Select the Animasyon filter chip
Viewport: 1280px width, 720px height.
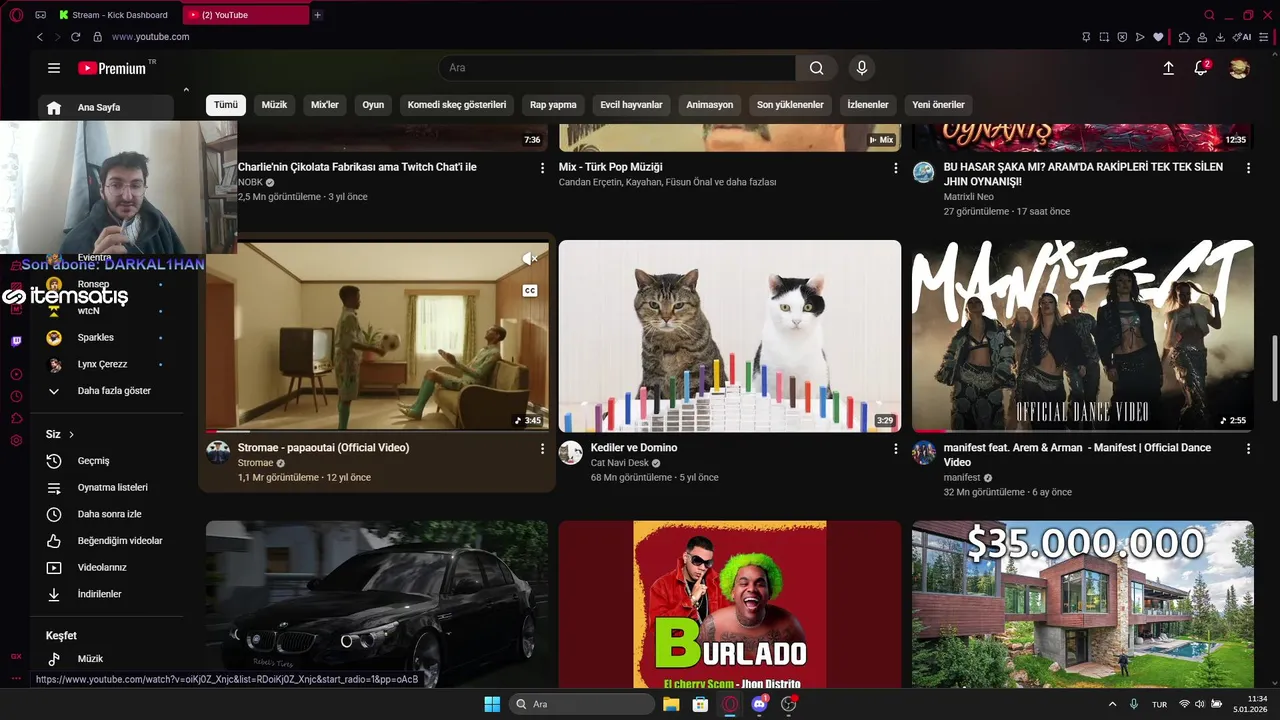[x=710, y=105]
